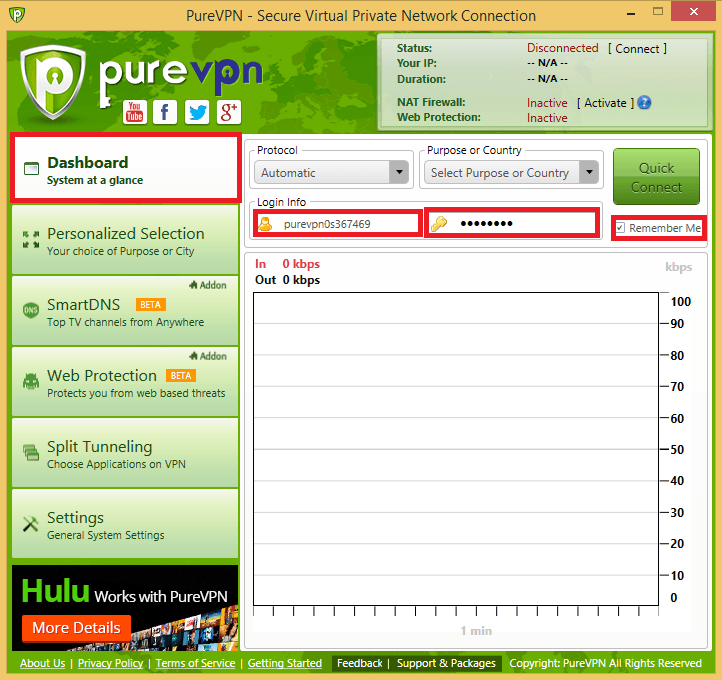The height and width of the screenshot is (680, 722).
Task: Click the Twitter bird icon
Action: click(x=197, y=112)
